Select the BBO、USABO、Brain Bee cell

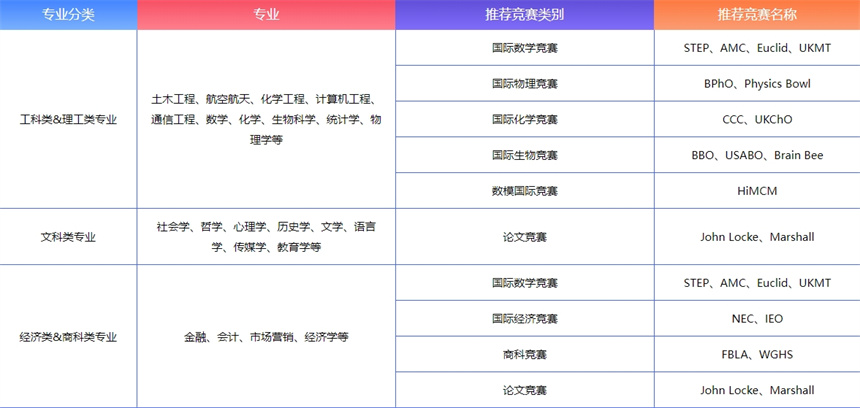(757, 155)
